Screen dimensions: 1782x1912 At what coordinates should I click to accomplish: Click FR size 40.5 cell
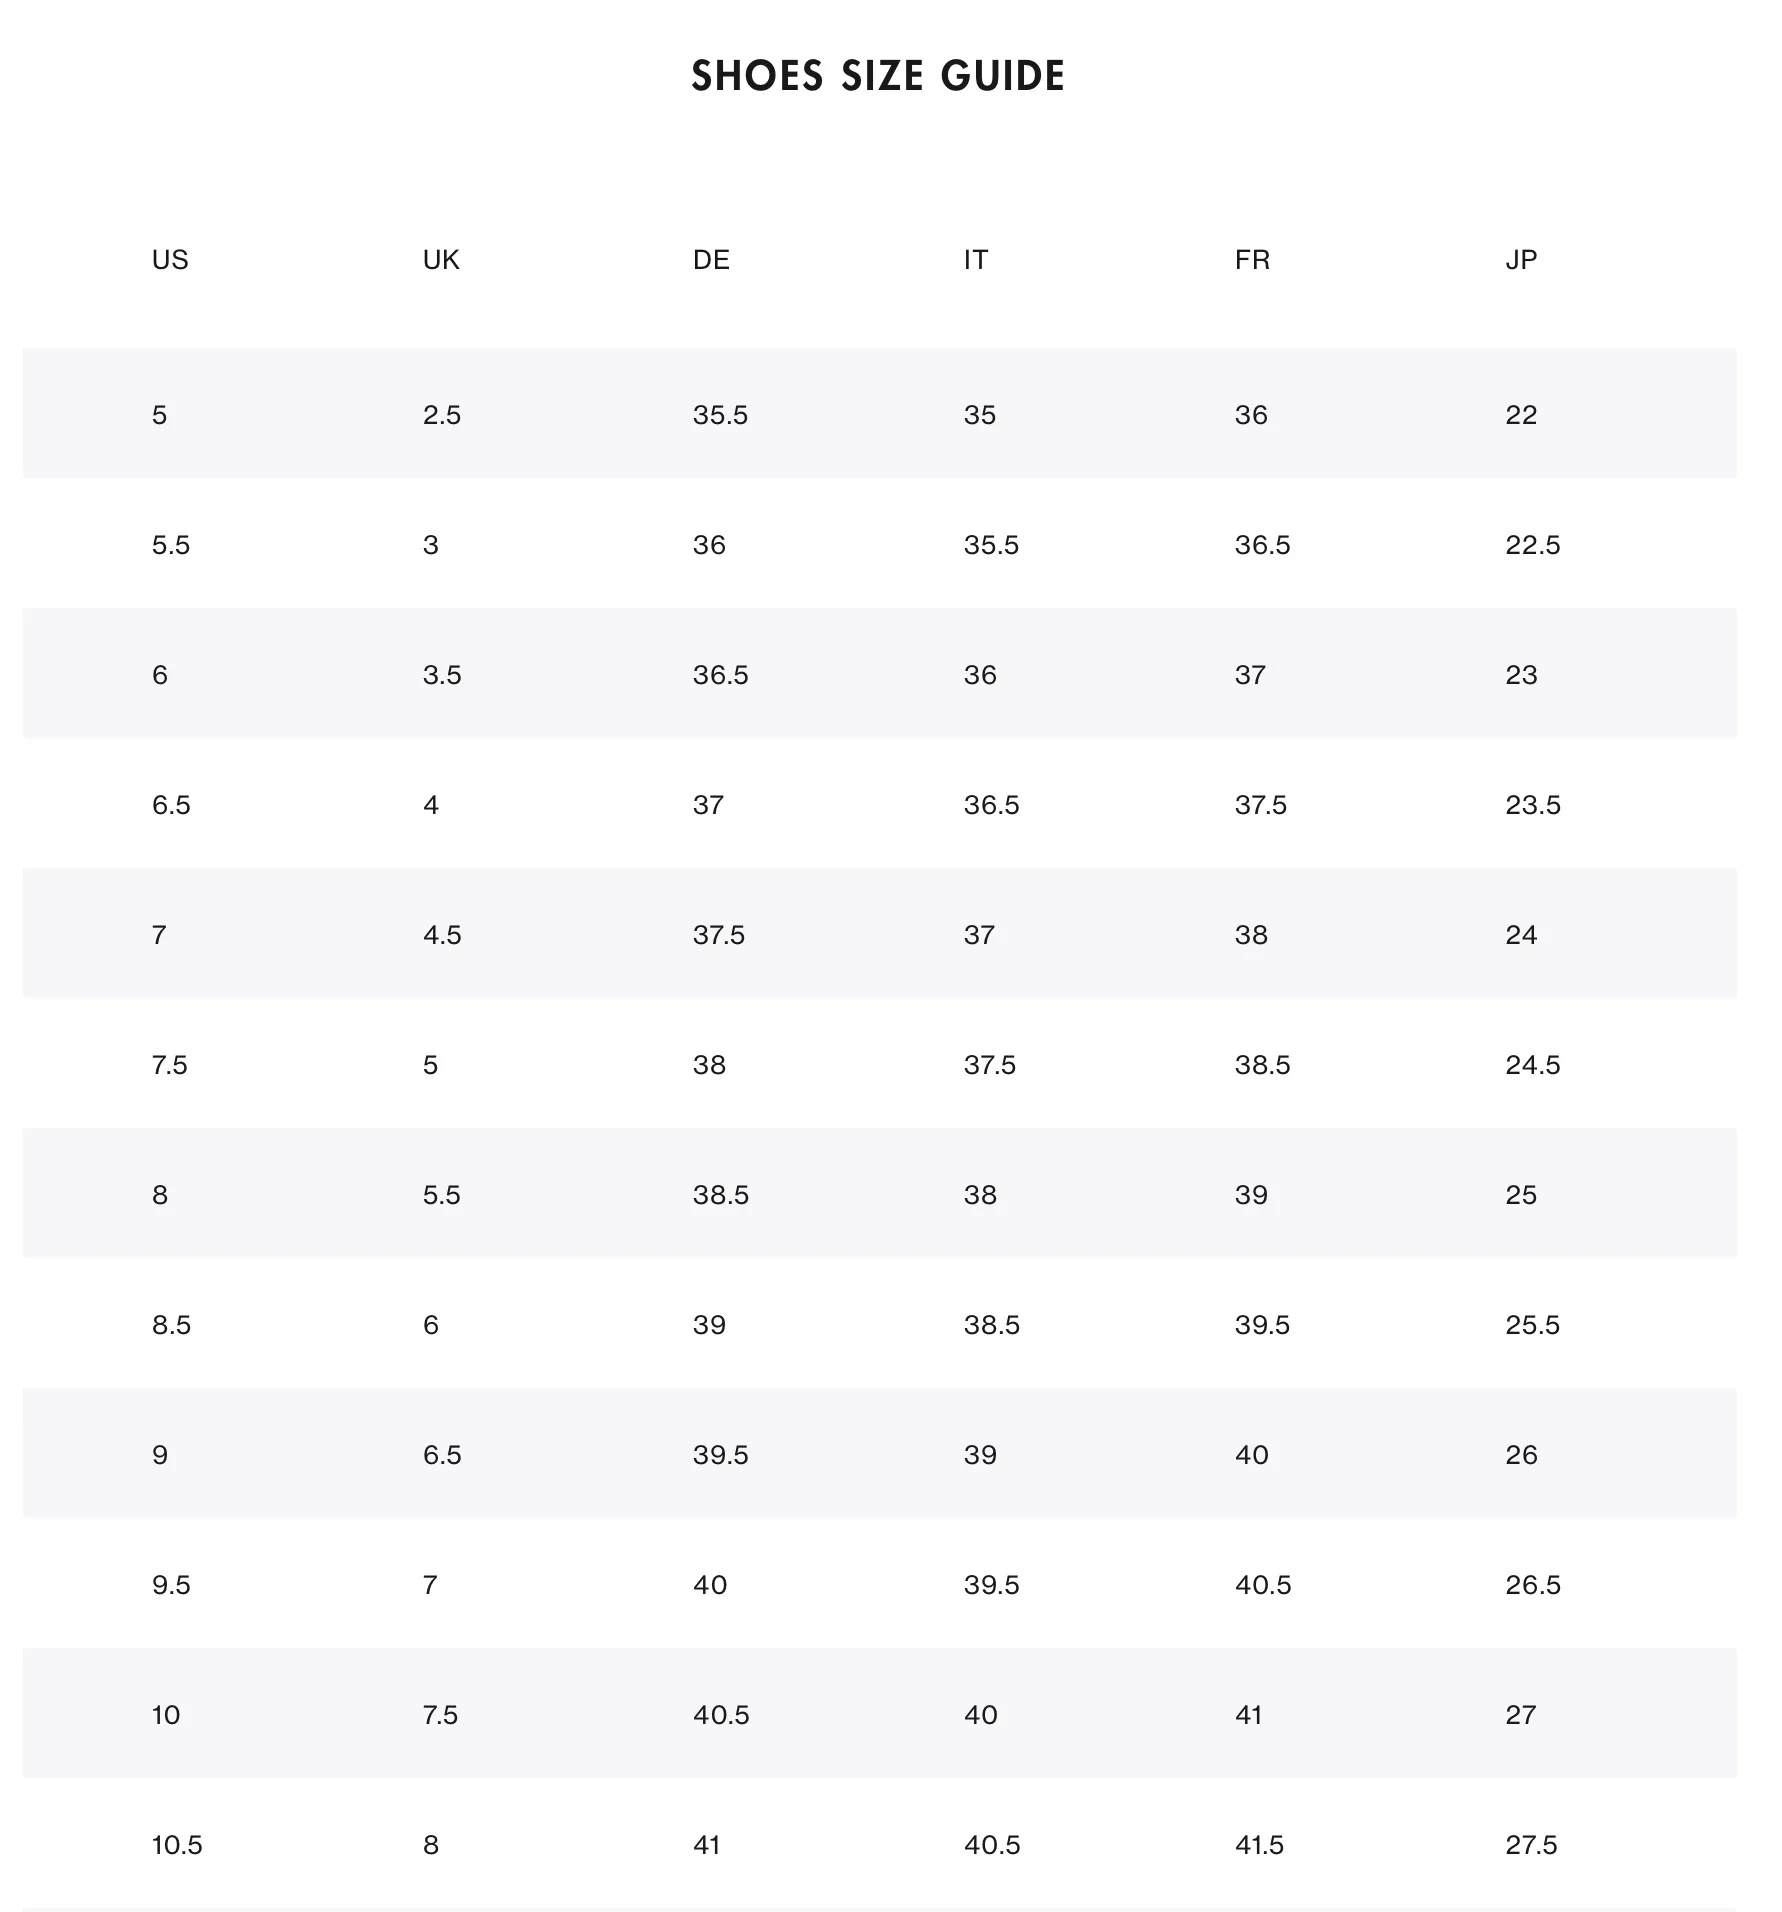pyautogui.click(x=1263, y=1585)
